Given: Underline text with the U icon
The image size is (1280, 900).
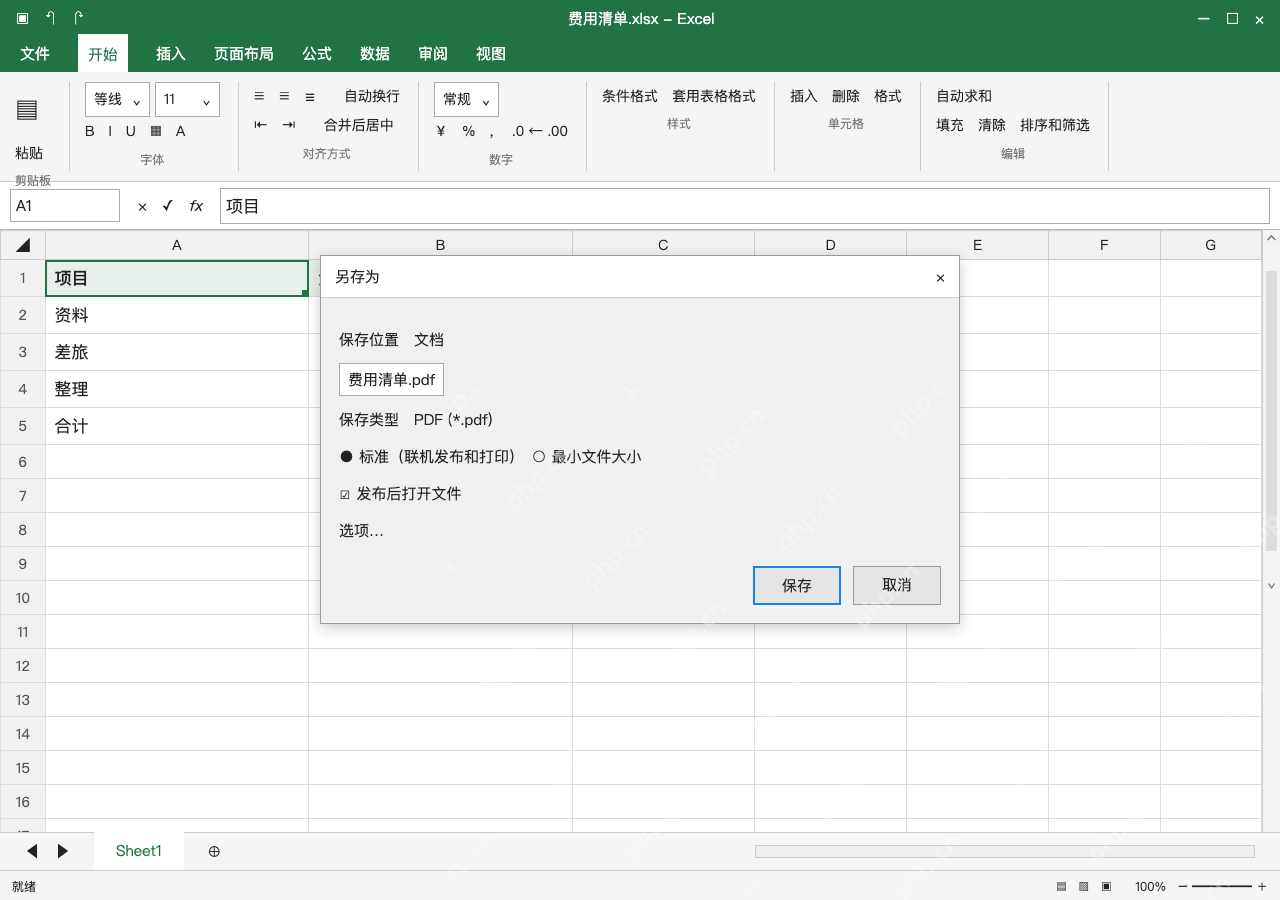Looking at the screenshot, I should (130, 131).
